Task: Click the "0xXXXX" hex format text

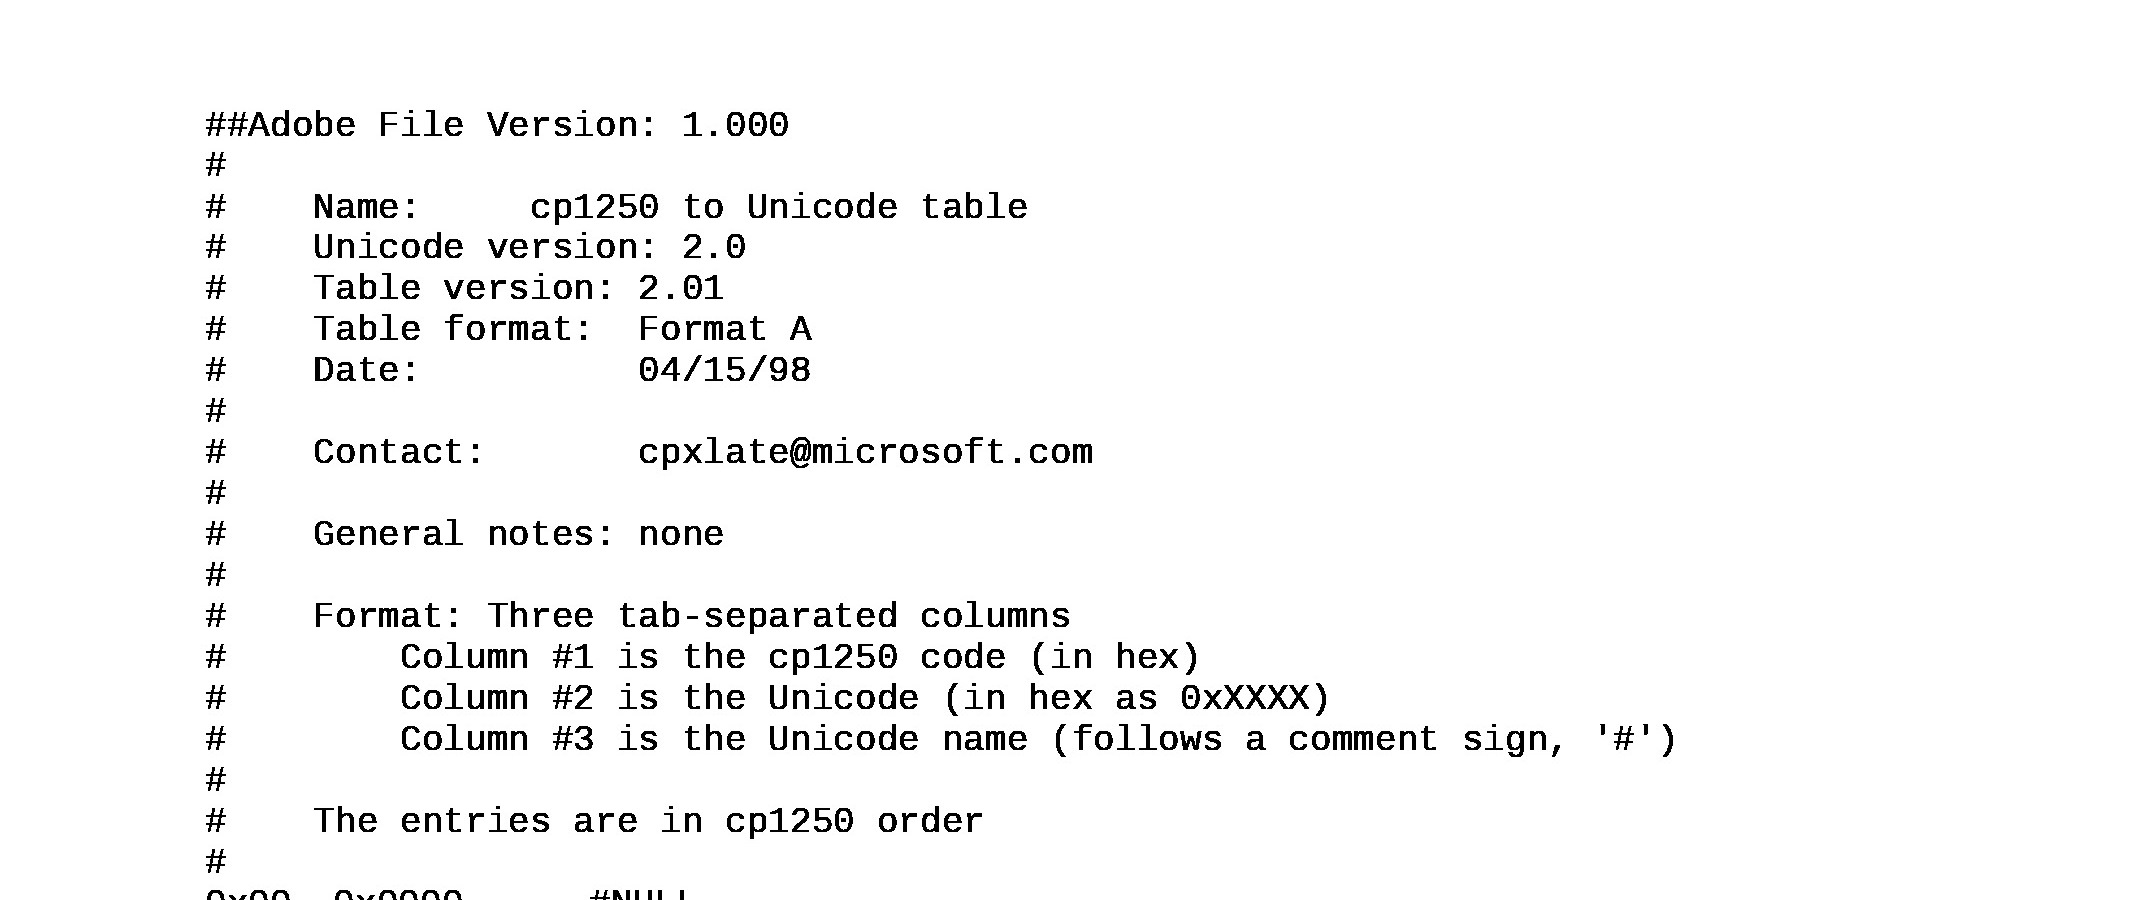Action: point(1245,699)
